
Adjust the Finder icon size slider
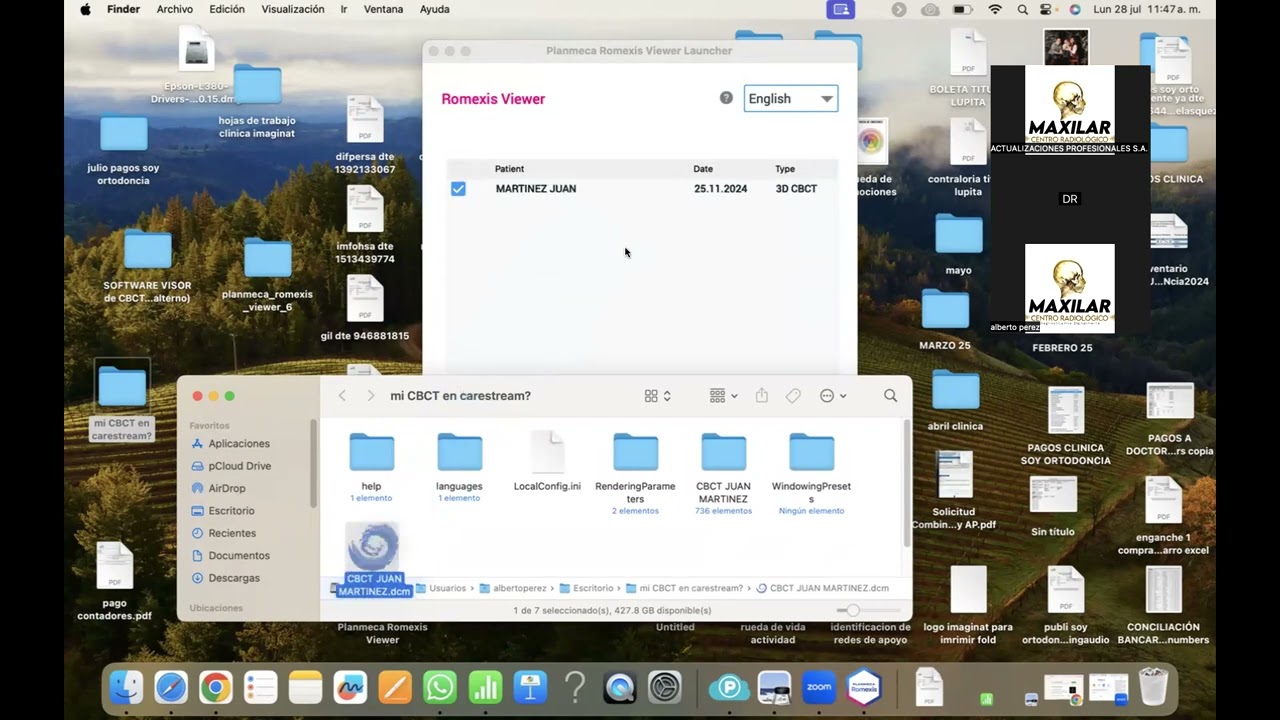(x=852, y=610)
